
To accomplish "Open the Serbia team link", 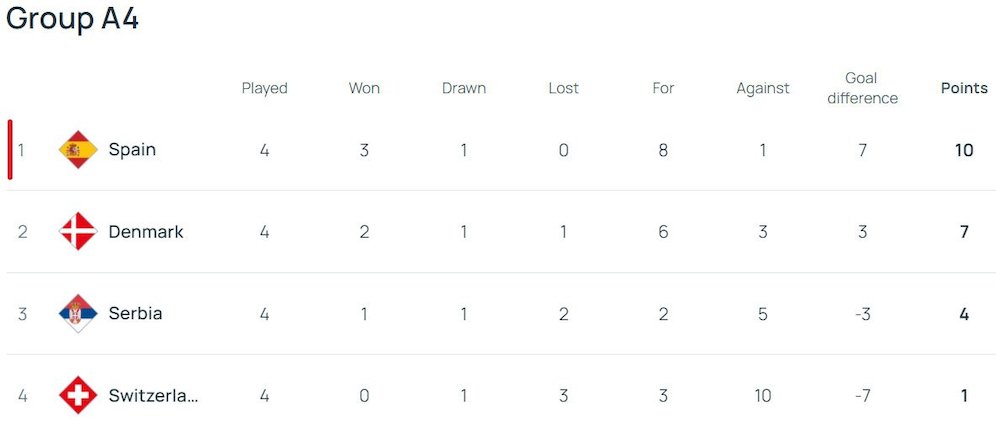I will [x=135, y=314].
